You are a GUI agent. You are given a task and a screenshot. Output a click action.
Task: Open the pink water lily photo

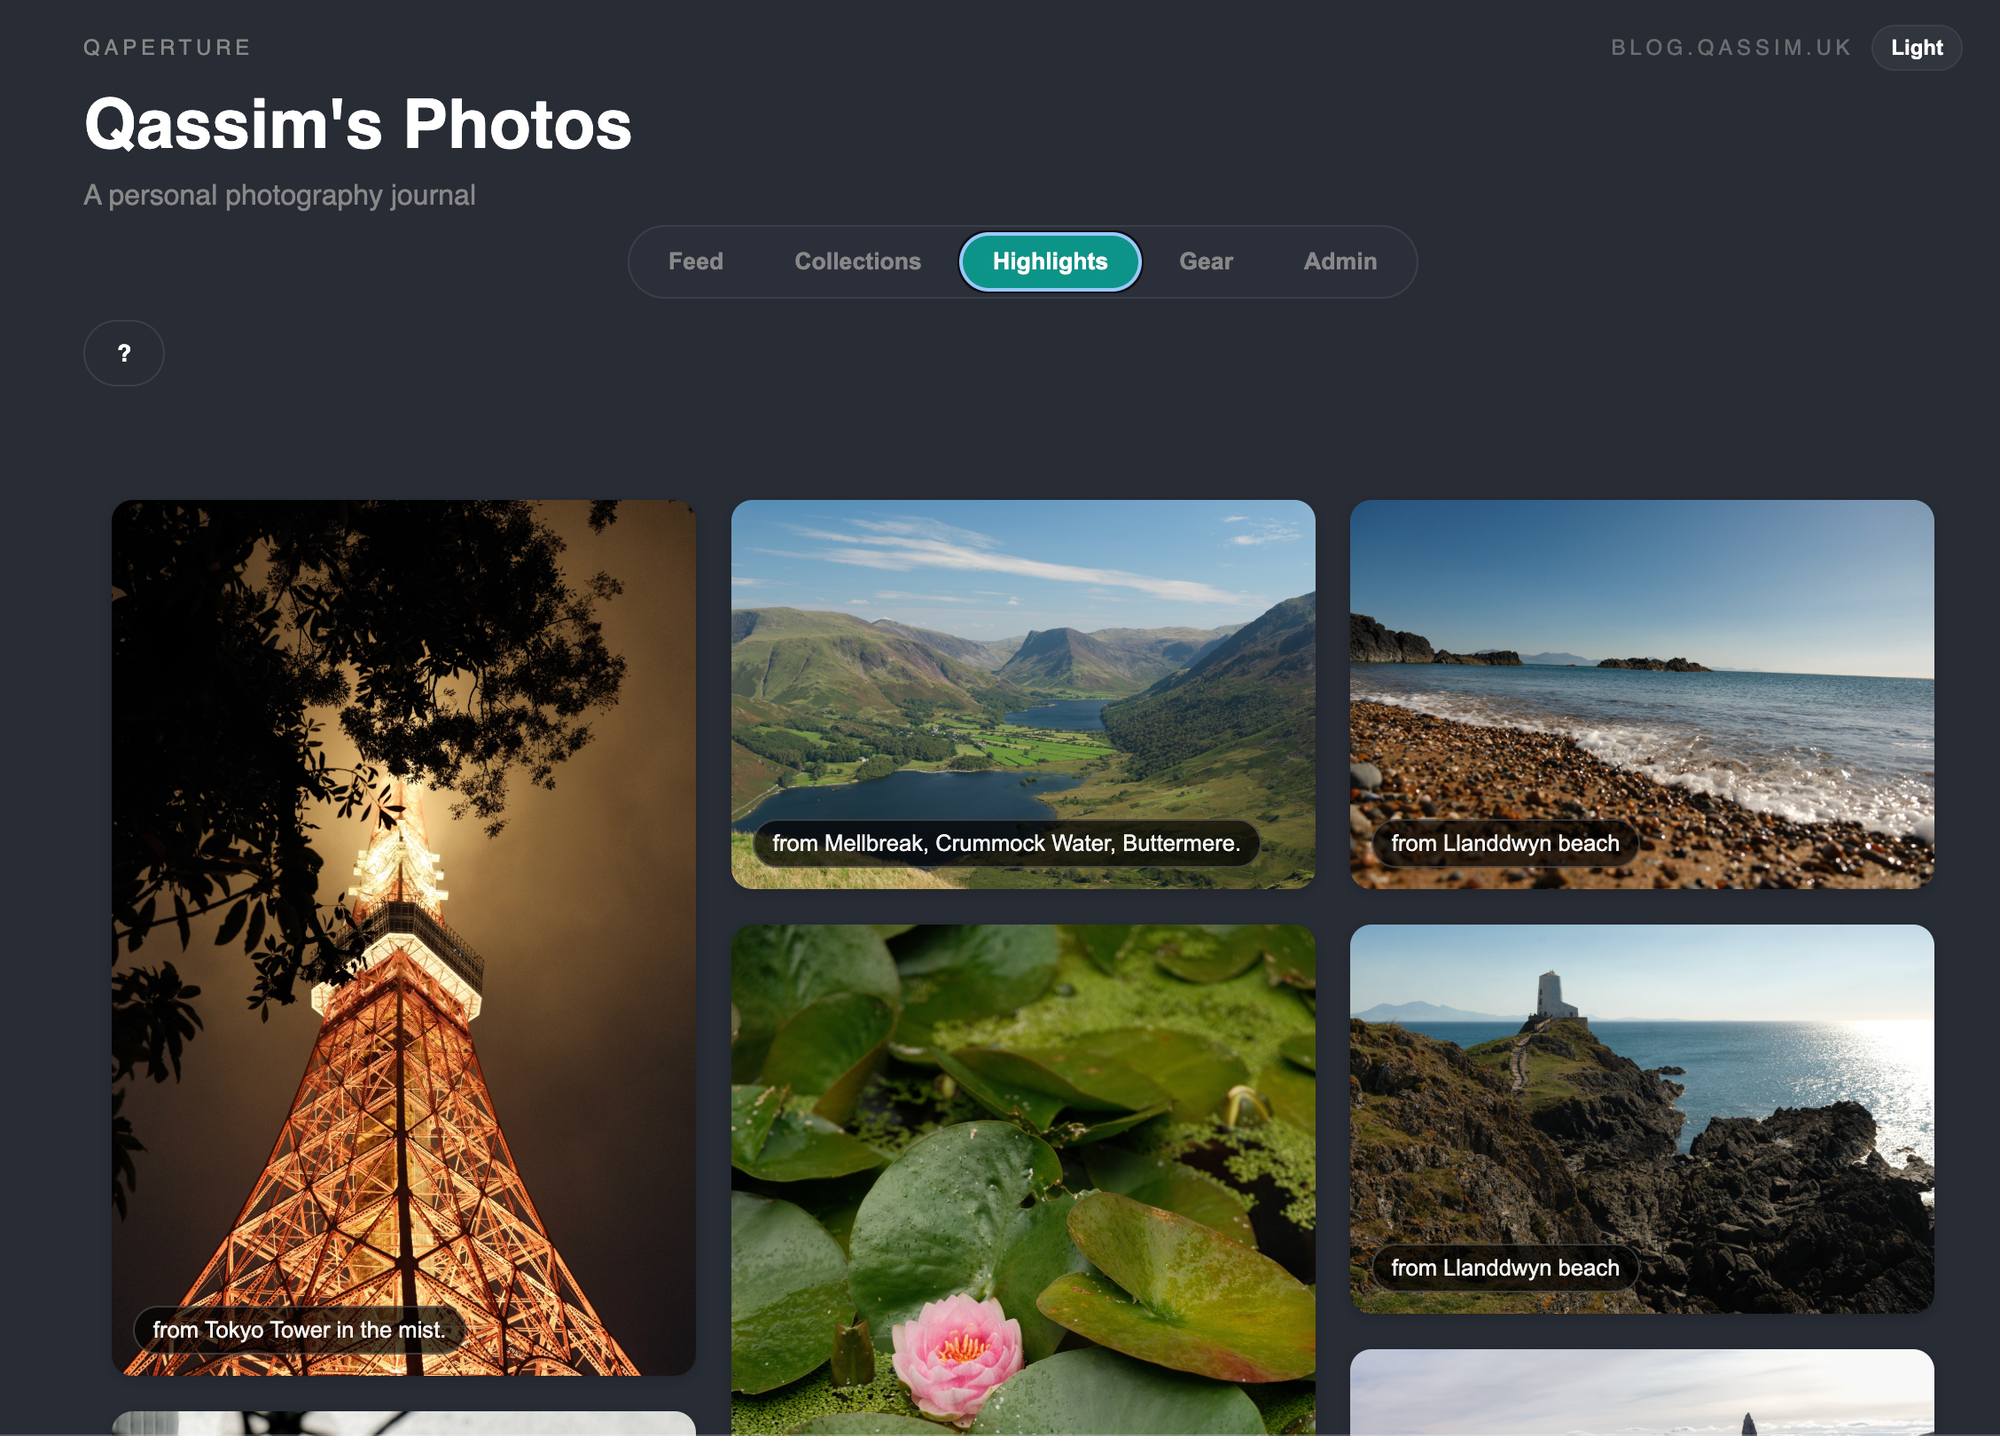[1022, 1180]
